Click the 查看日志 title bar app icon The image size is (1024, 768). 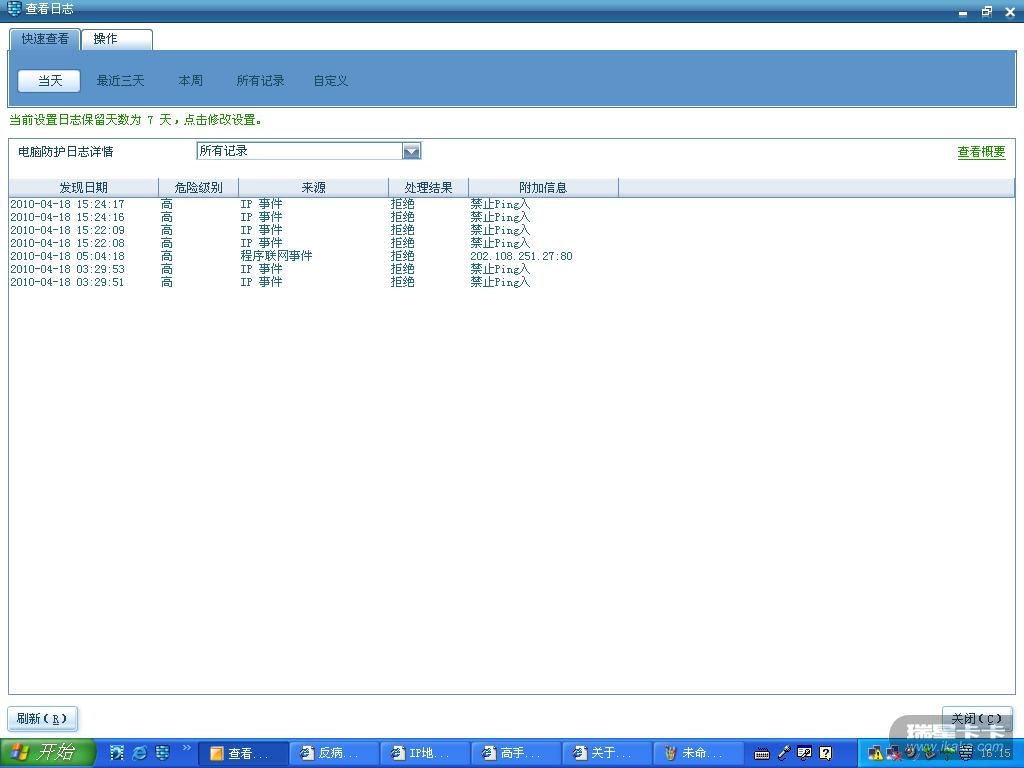pyautogui.click(x=14, y=8)
